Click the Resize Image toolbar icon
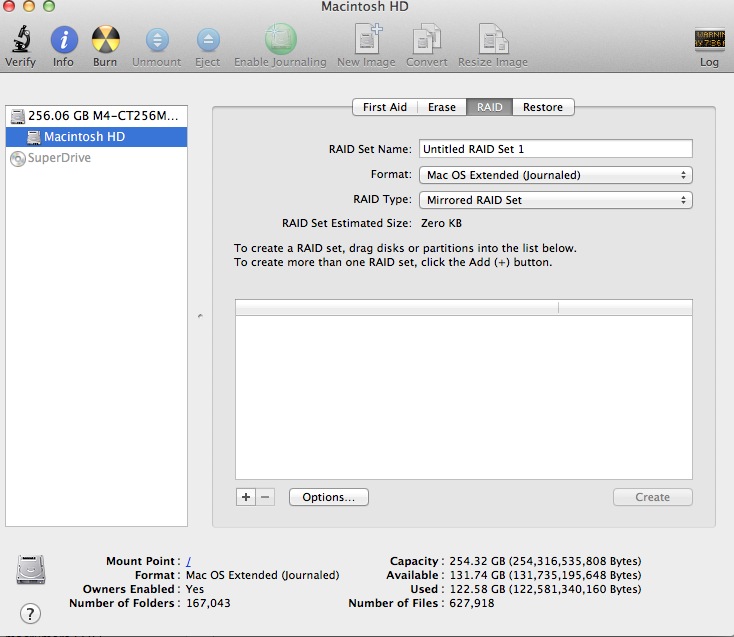Viewport: 734px width, 637px height. [x=493, y=39]
